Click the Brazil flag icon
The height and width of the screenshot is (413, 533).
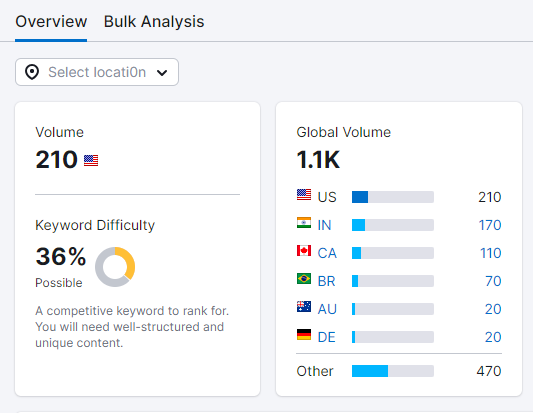(x=304, y=278)
